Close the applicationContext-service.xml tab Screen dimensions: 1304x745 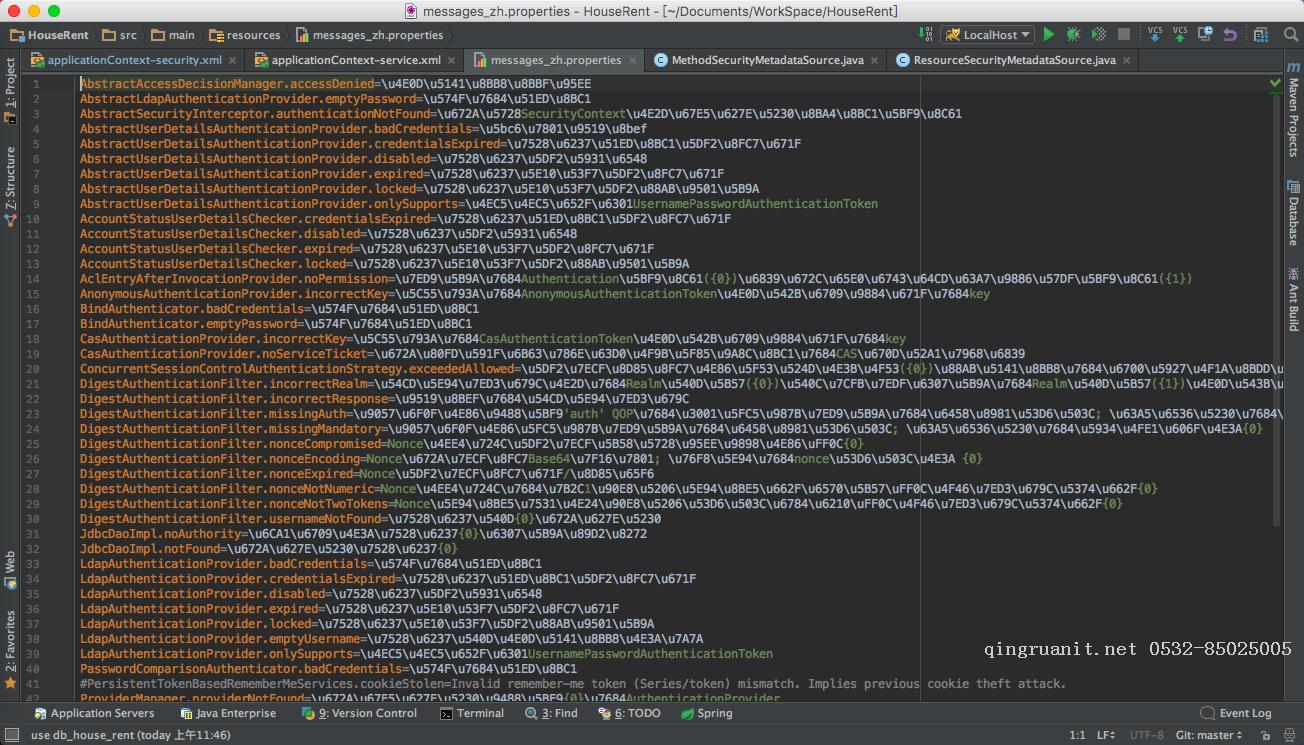tap(452, 60)
